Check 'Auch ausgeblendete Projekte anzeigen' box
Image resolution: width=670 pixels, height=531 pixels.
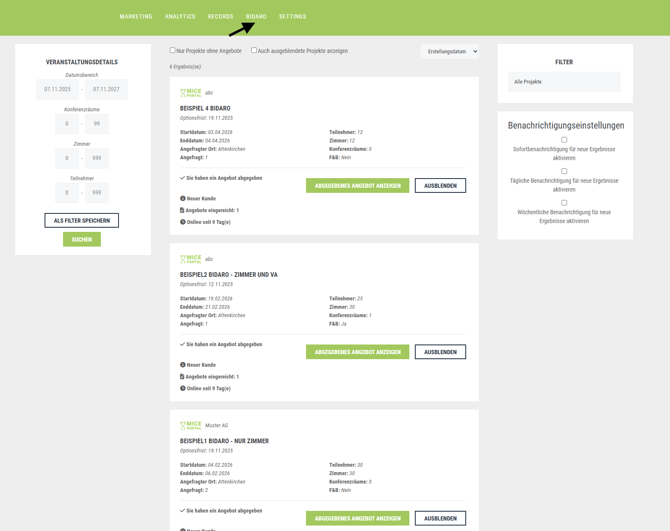coord(254,50)
